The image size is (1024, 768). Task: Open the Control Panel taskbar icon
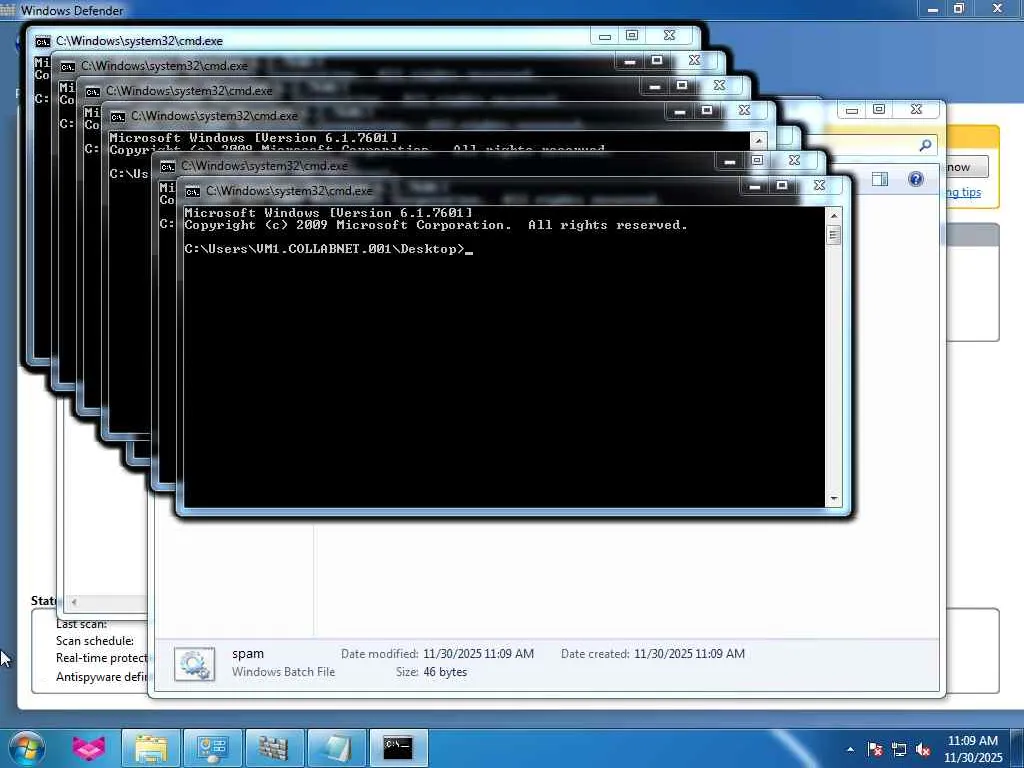click(x=212, y=748)
